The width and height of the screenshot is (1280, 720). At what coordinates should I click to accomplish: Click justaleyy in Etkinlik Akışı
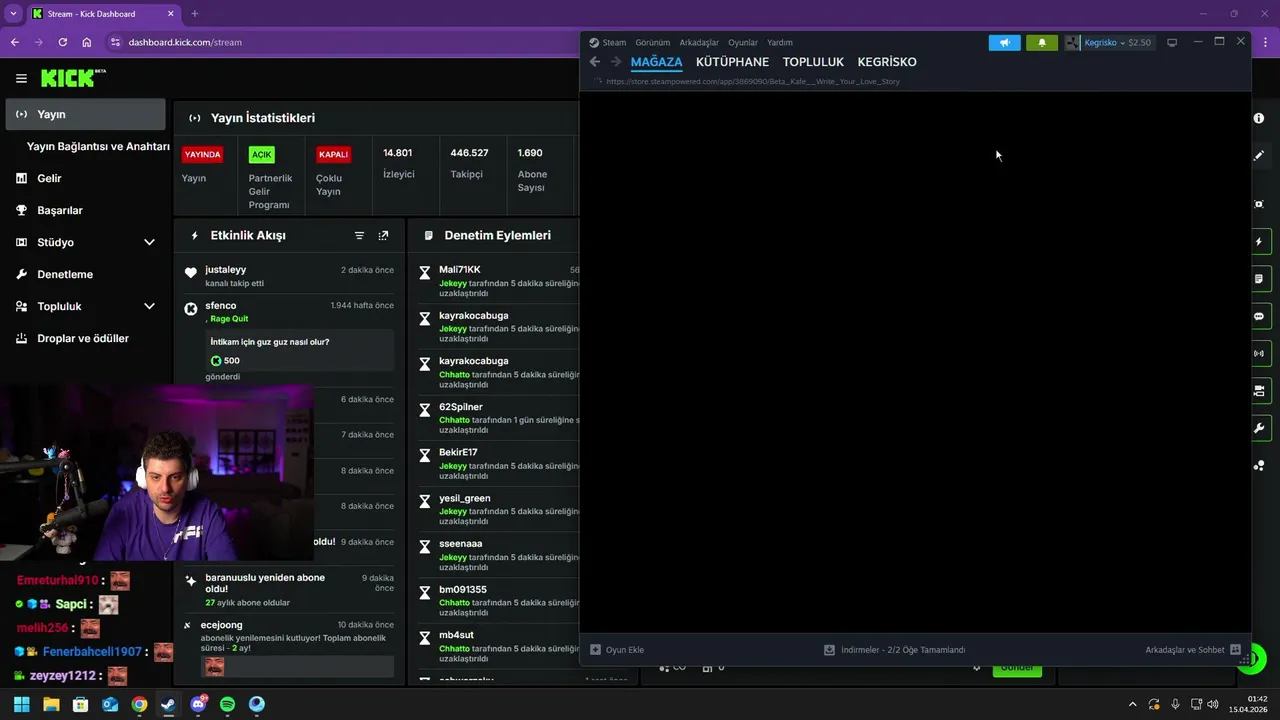[x=225, y=270]
